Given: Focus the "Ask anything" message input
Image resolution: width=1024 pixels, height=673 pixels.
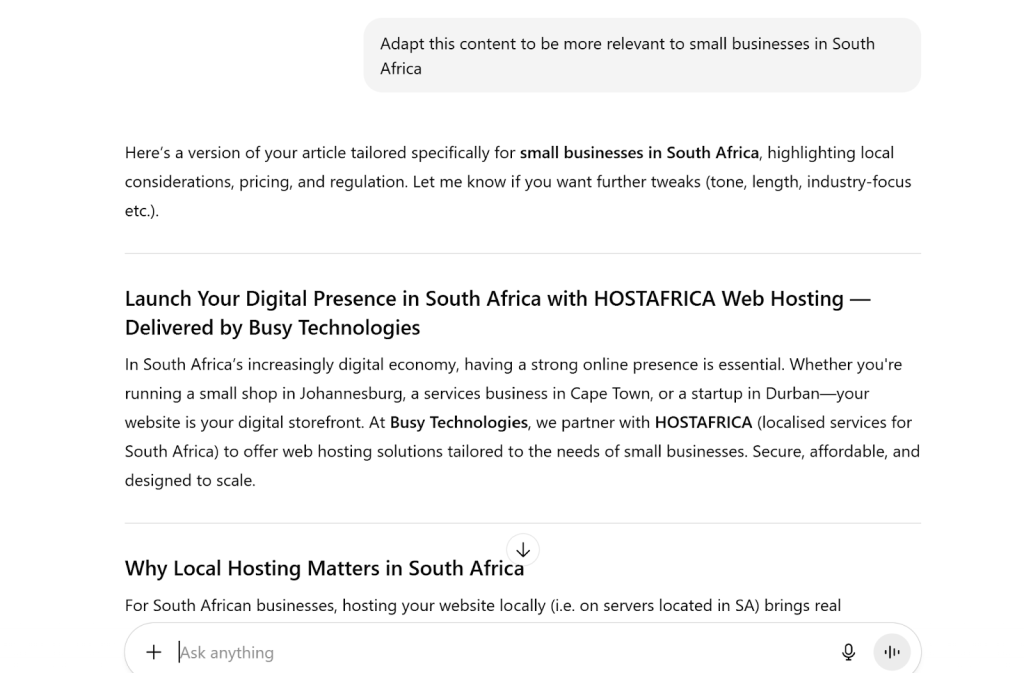Looking at the screenshot, I should (500, 652).
